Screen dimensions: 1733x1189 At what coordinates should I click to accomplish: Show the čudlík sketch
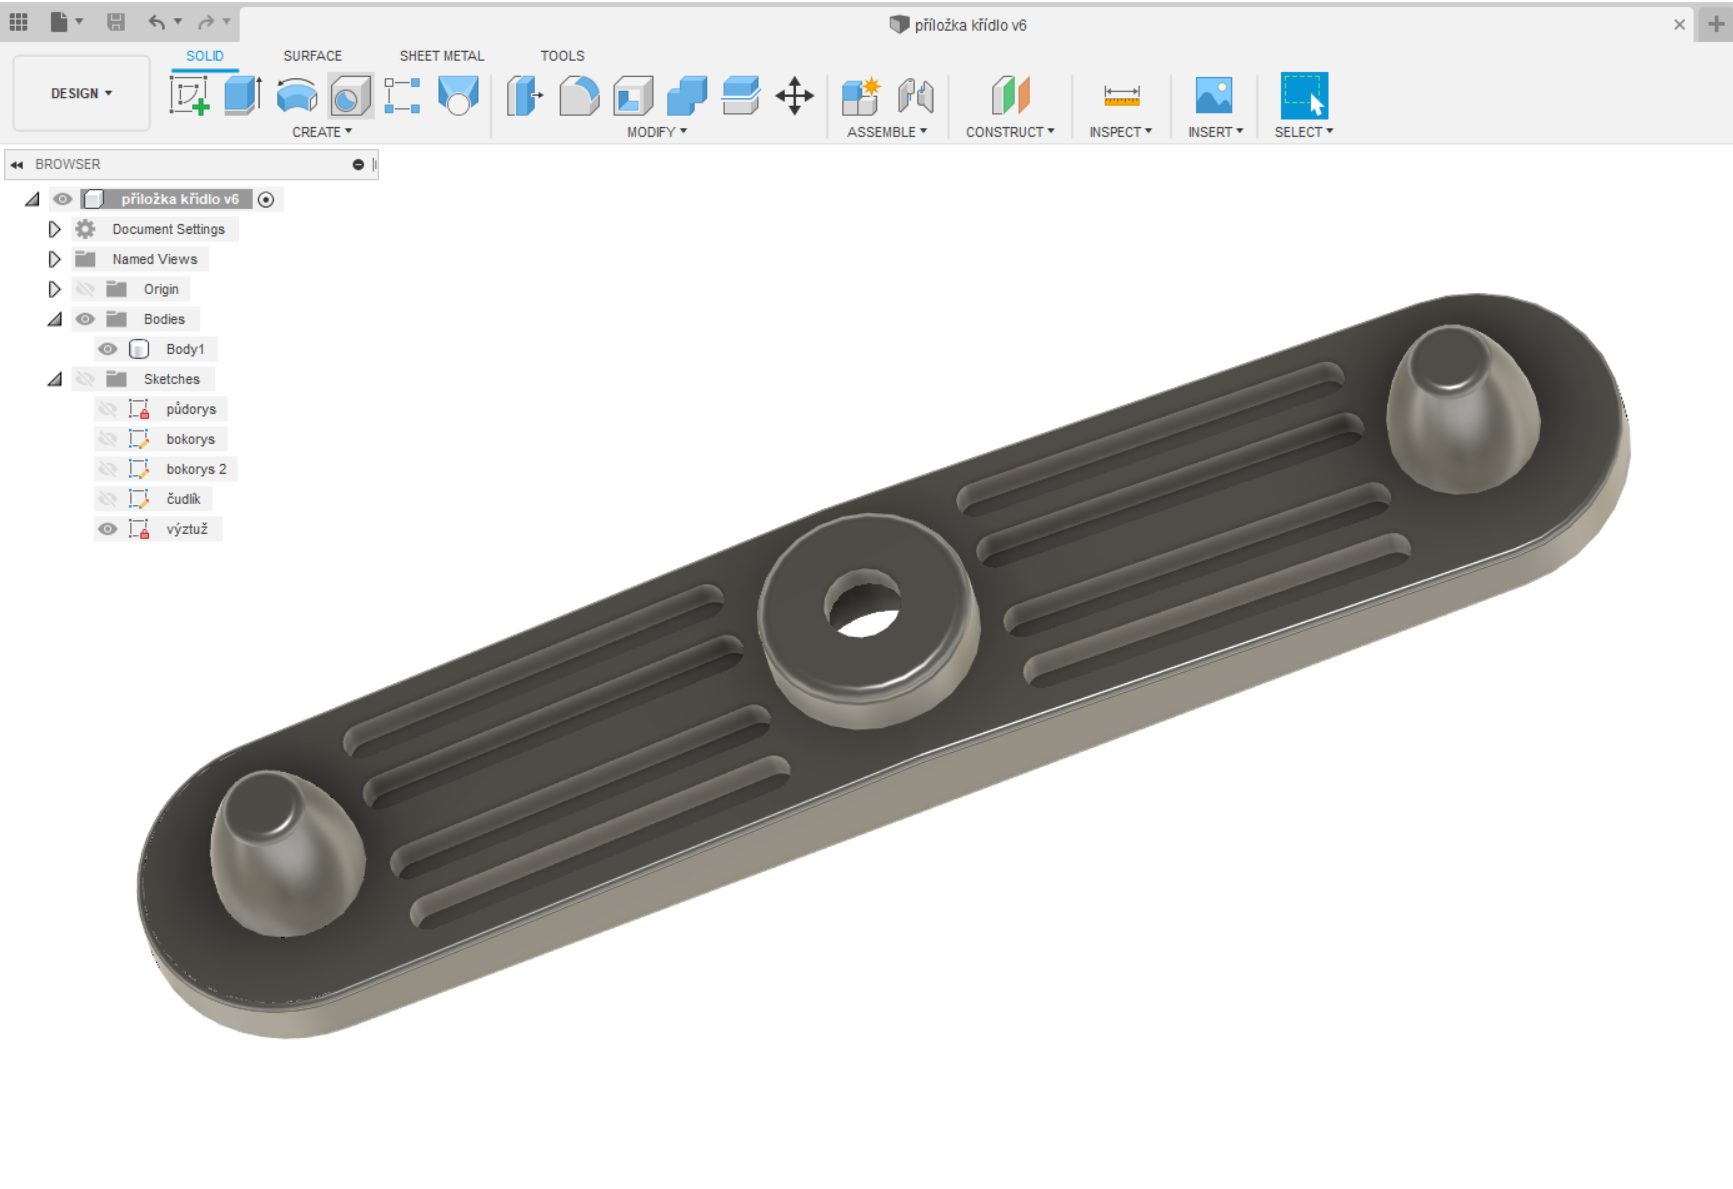[x=107, y=499]
